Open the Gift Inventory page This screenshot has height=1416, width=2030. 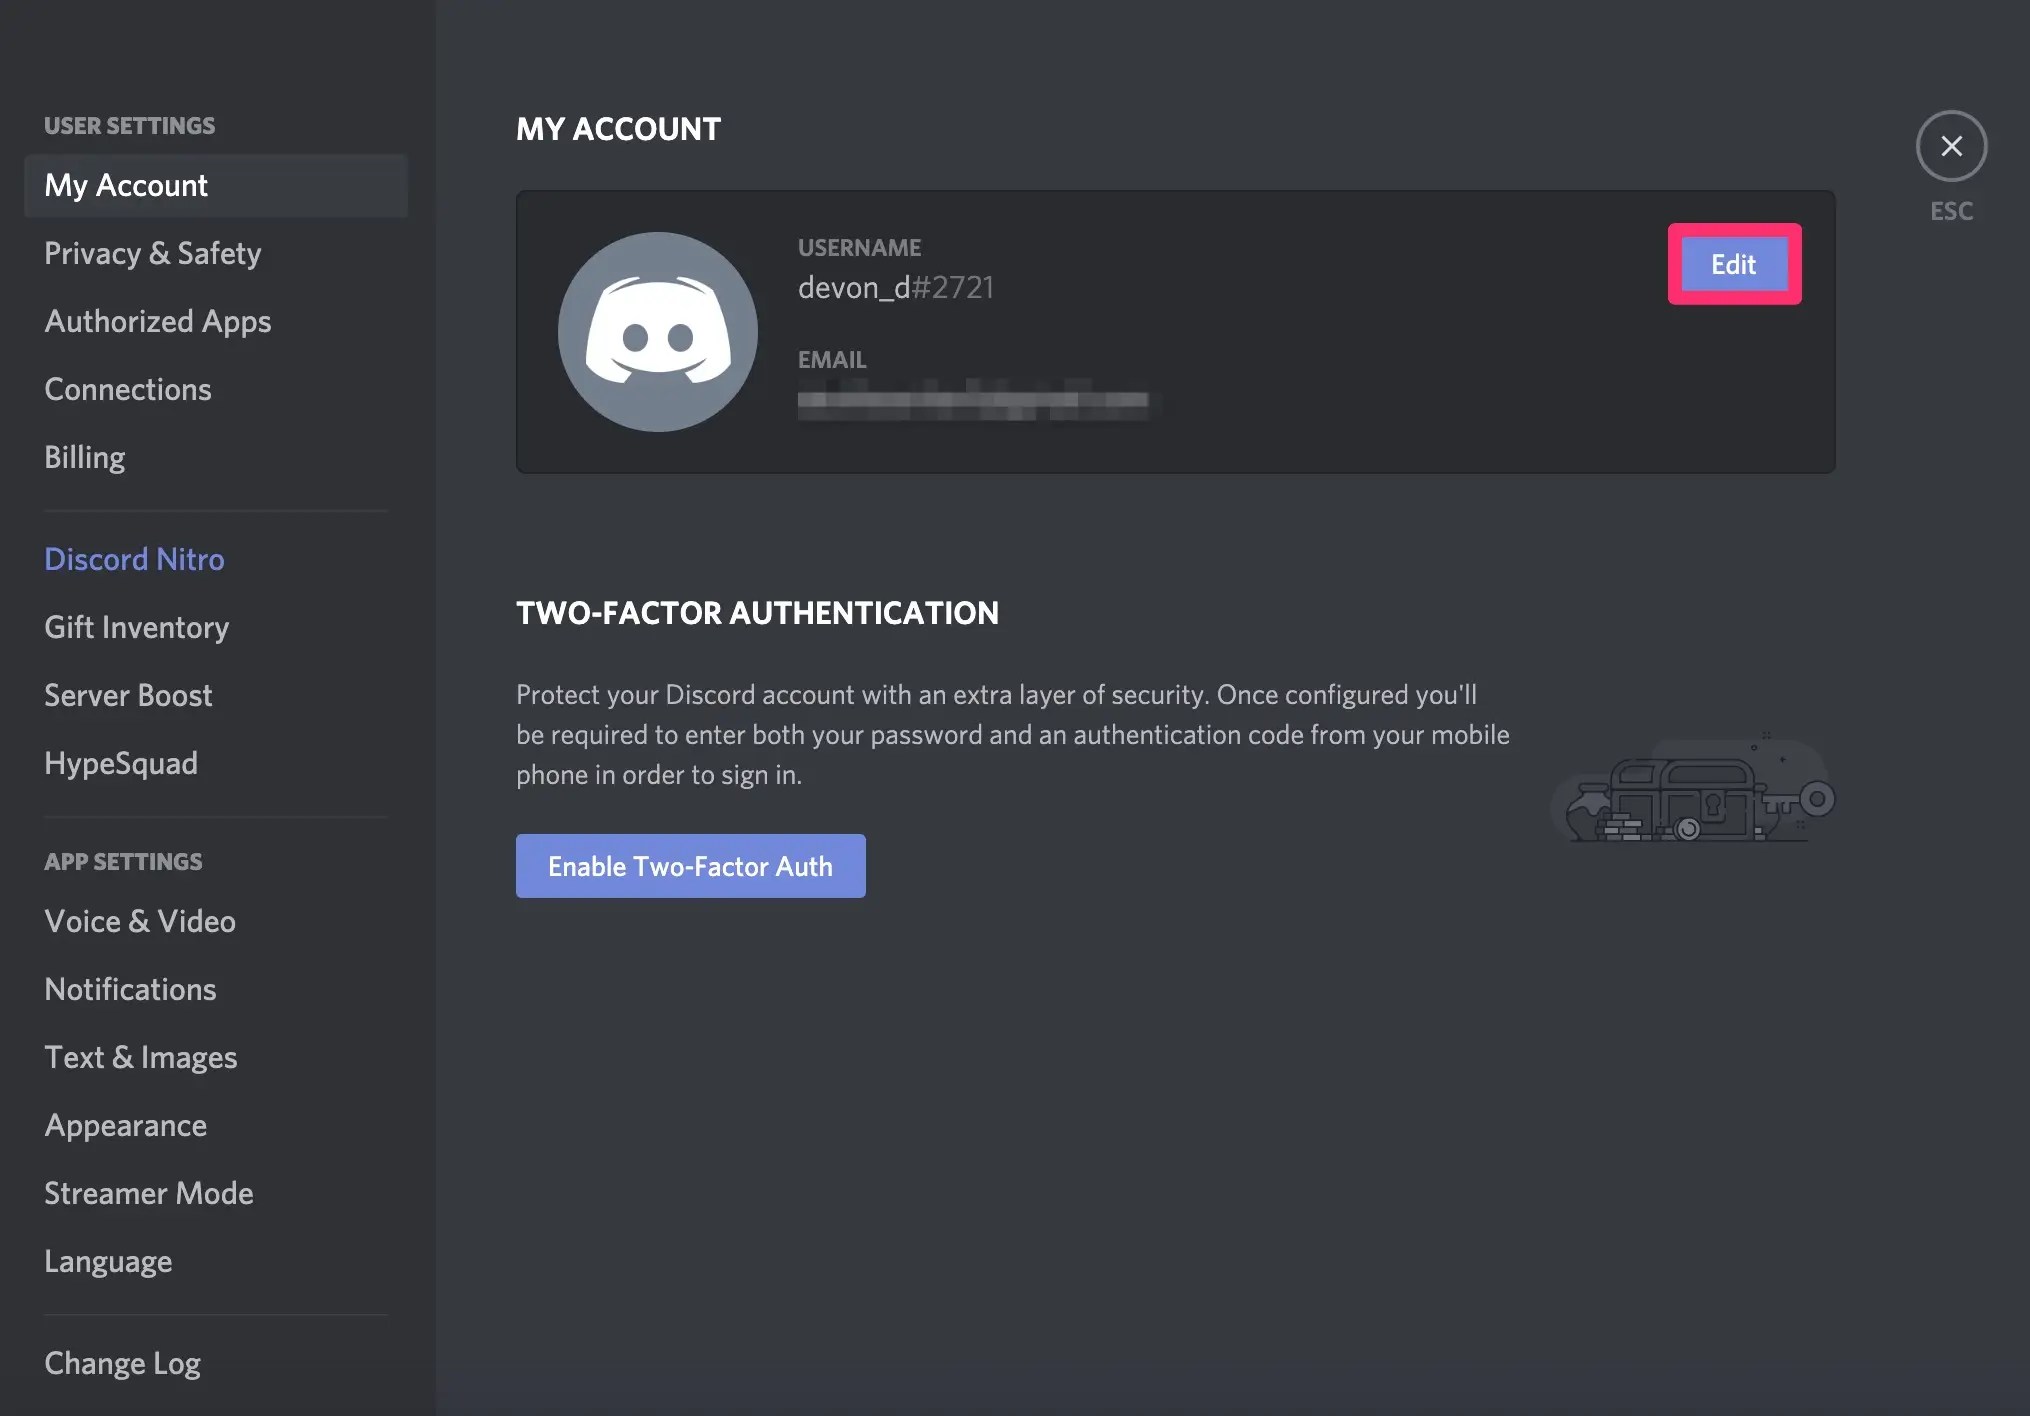pyautogui.click(x=136, y=627)
